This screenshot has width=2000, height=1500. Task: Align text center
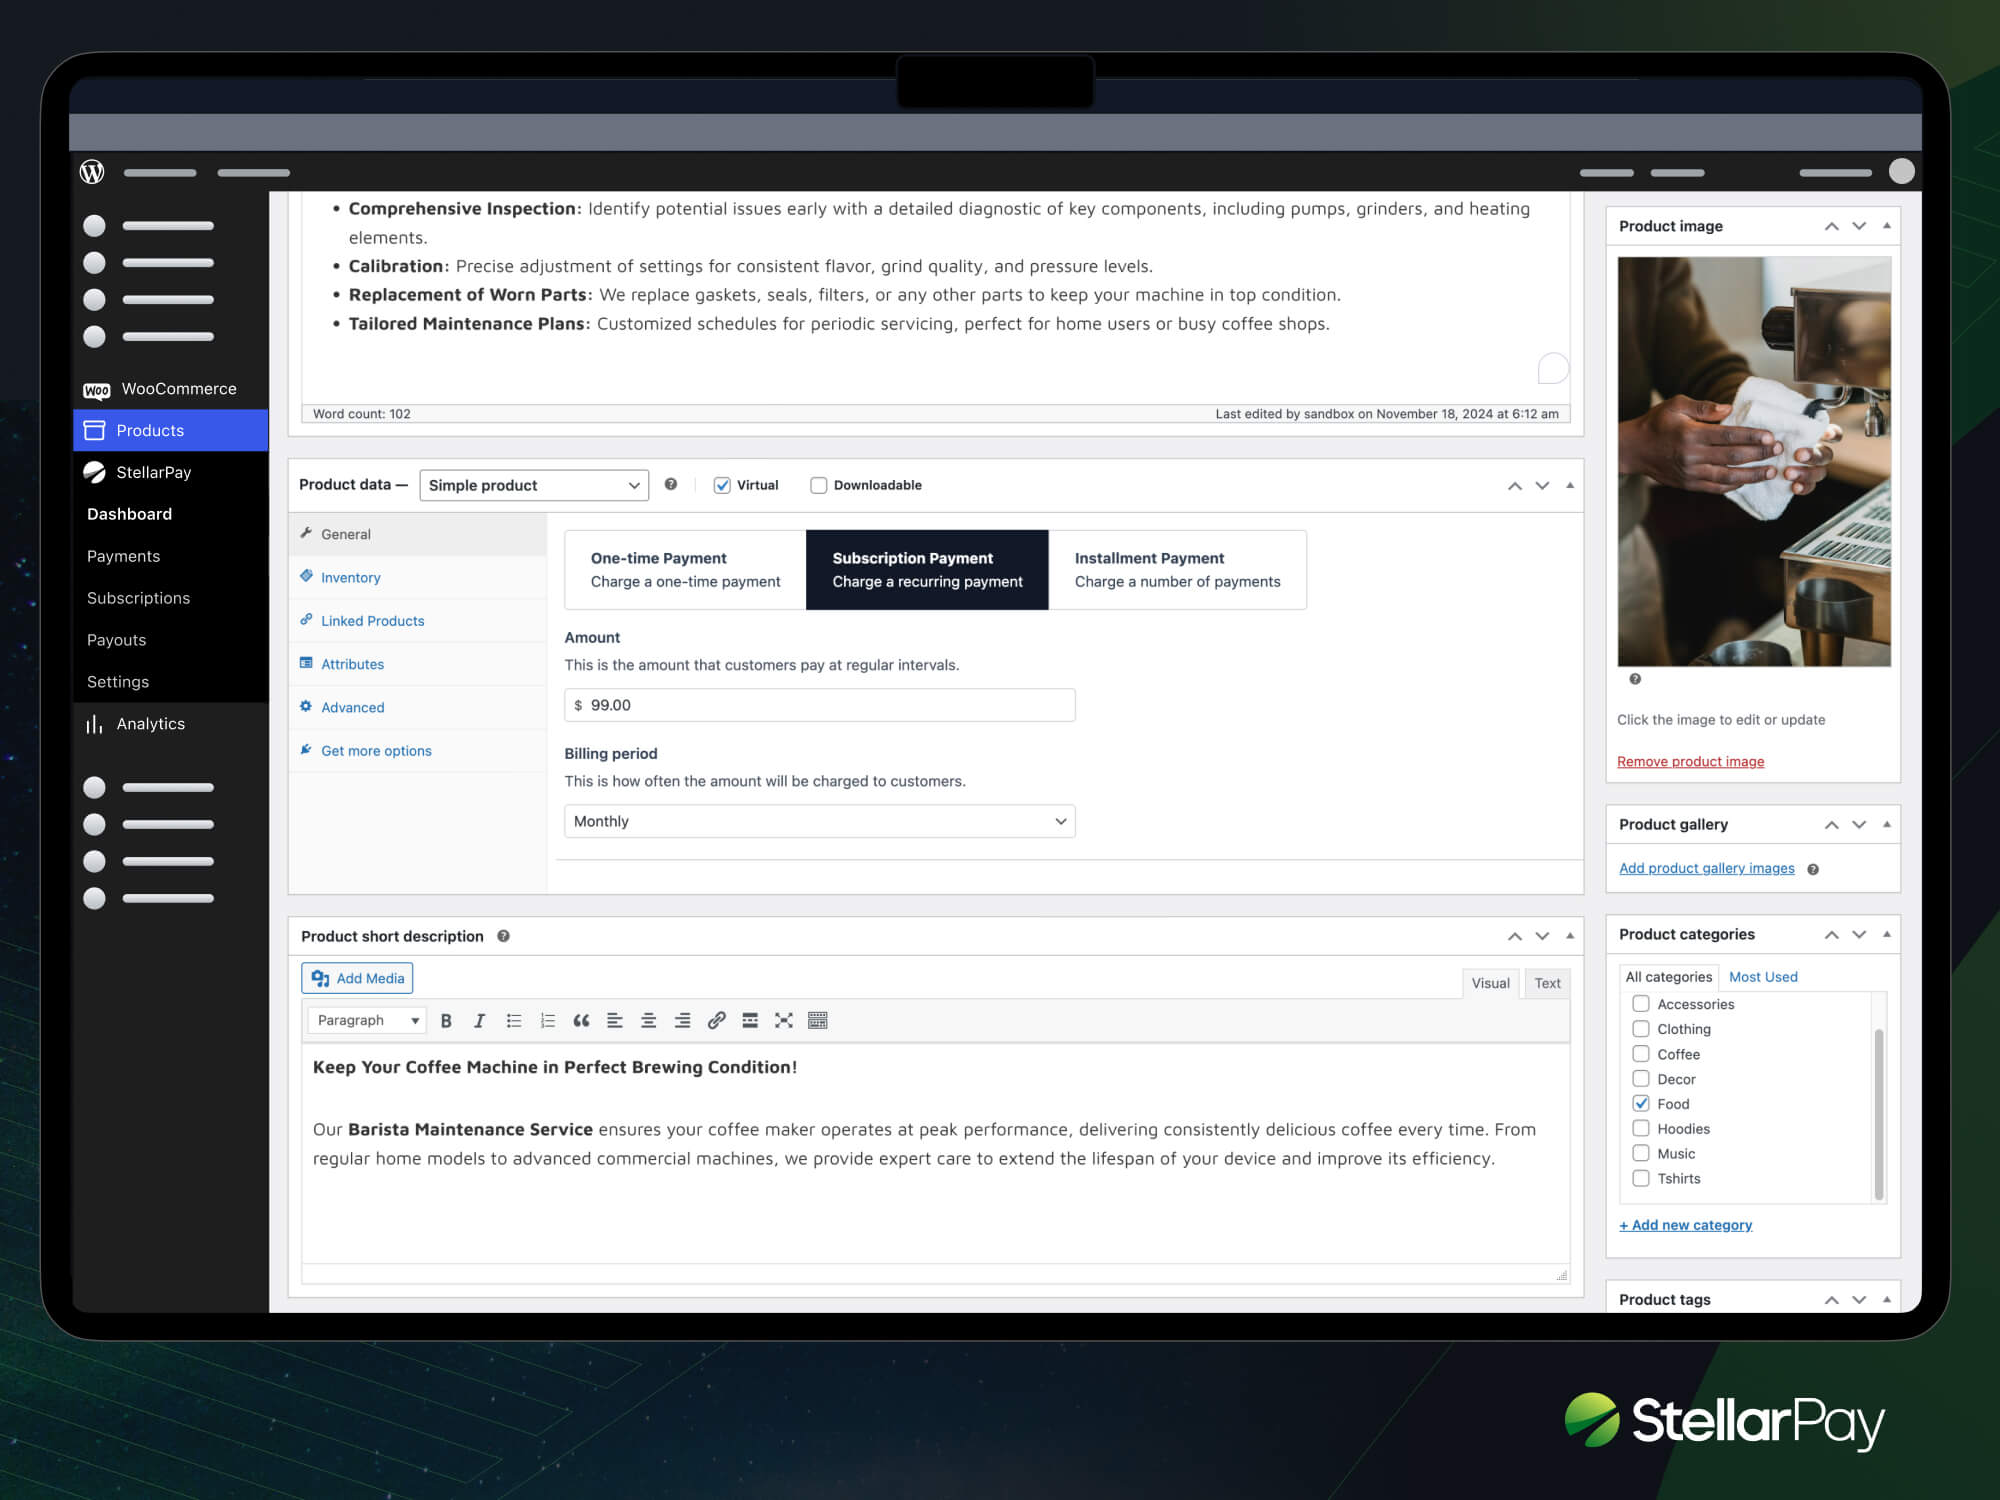point(648,1021)
